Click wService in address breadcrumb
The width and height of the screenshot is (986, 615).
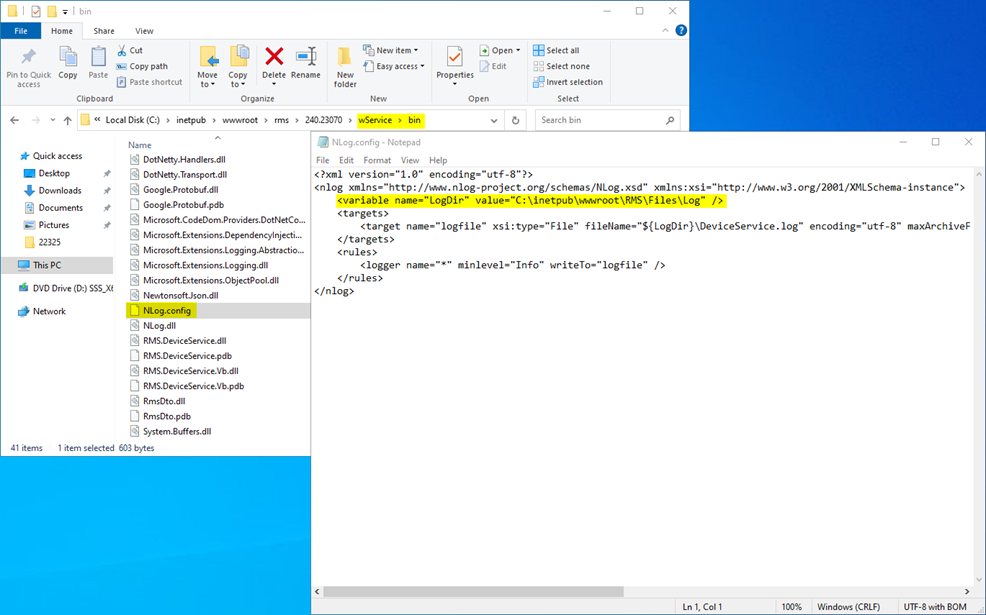(x=375, y=120)
